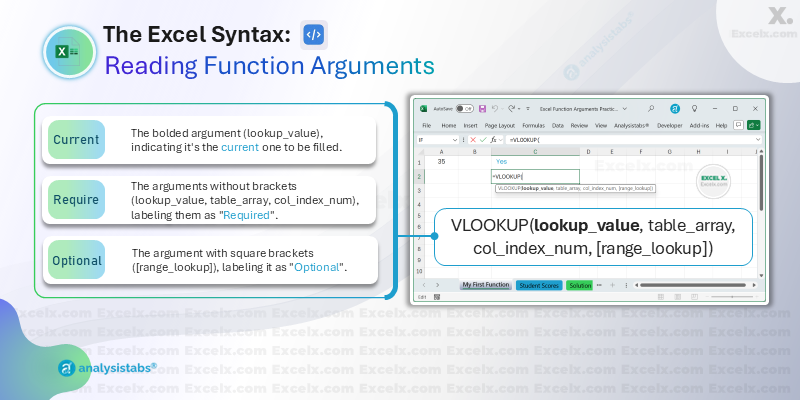Click the more sheets ellipsis after Solution tab

[x=599, y=285]
